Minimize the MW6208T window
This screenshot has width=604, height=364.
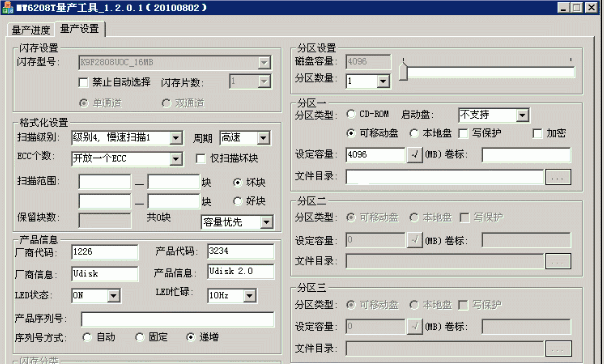tap(564, 8)
